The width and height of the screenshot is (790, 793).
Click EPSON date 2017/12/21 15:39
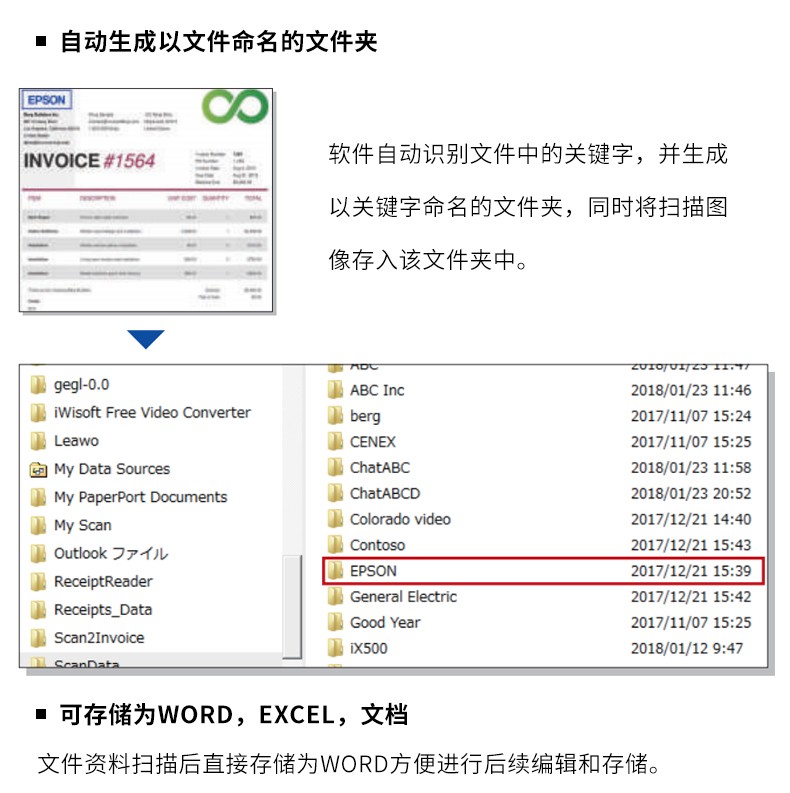coord(691,571)
